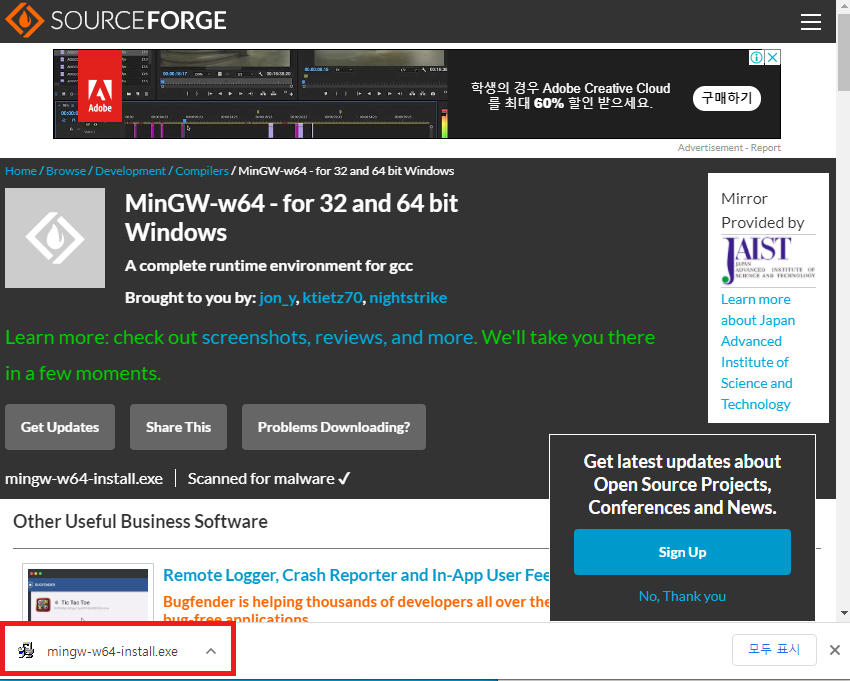Viewport: 850px width, 681px height.
Task: Close the downloads bar with X
Action: click(x=835, y=650)
